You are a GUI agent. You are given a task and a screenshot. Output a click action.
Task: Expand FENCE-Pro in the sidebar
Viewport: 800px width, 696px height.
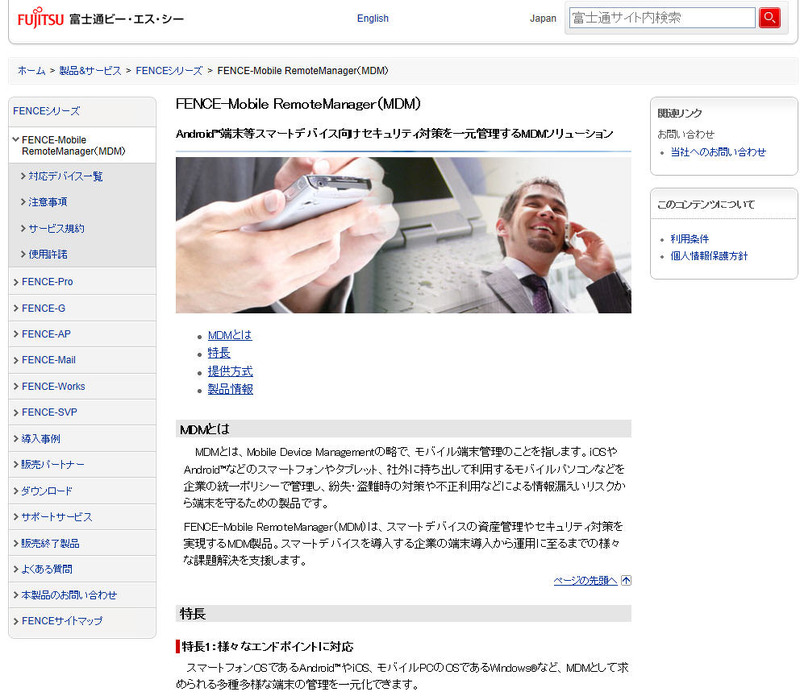(47, 282)
